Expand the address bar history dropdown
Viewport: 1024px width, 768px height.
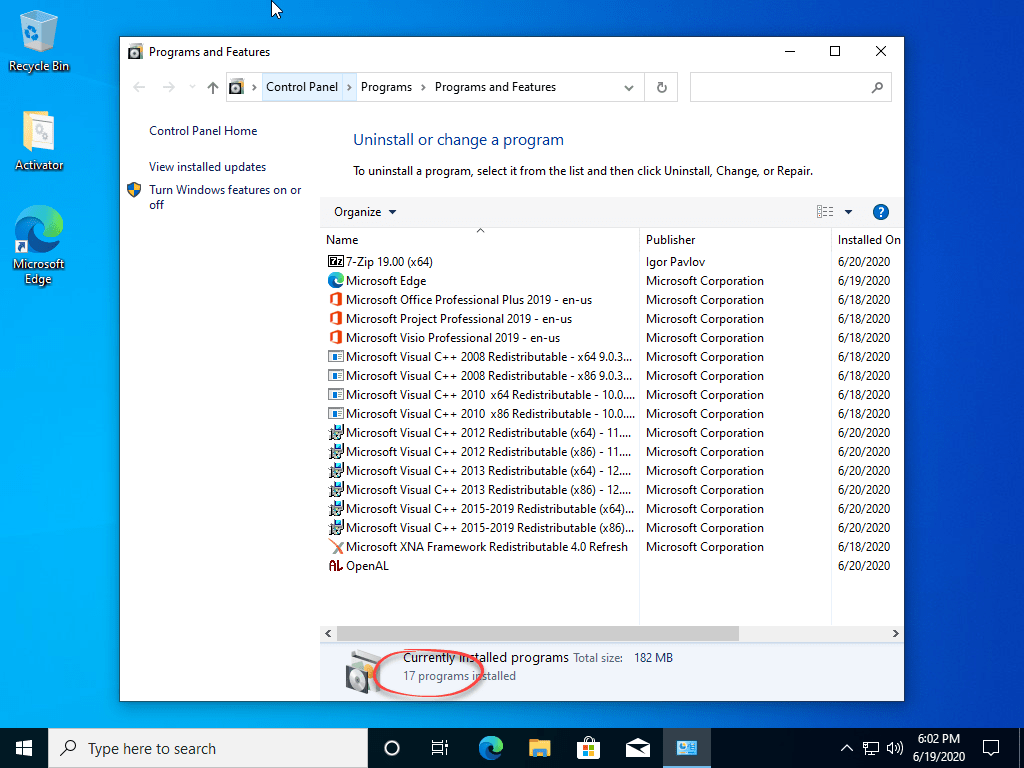[x=629, y=88]
